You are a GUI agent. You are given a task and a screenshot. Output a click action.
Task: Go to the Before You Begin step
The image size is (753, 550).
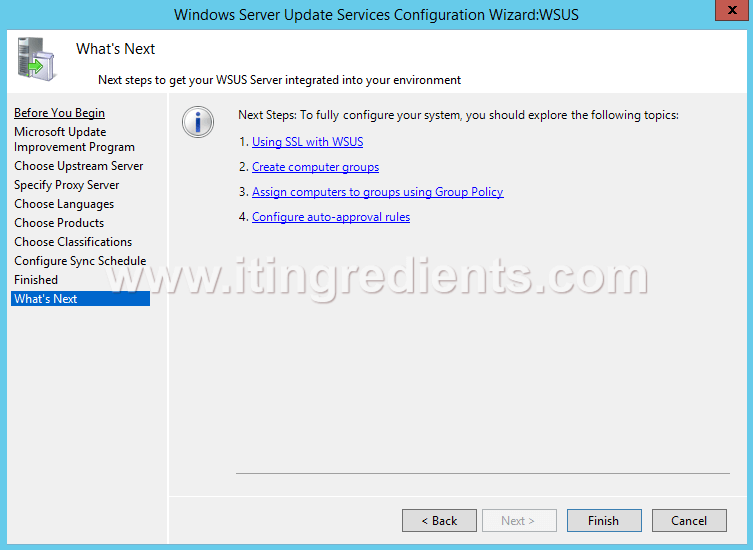(x=60, y=113)
